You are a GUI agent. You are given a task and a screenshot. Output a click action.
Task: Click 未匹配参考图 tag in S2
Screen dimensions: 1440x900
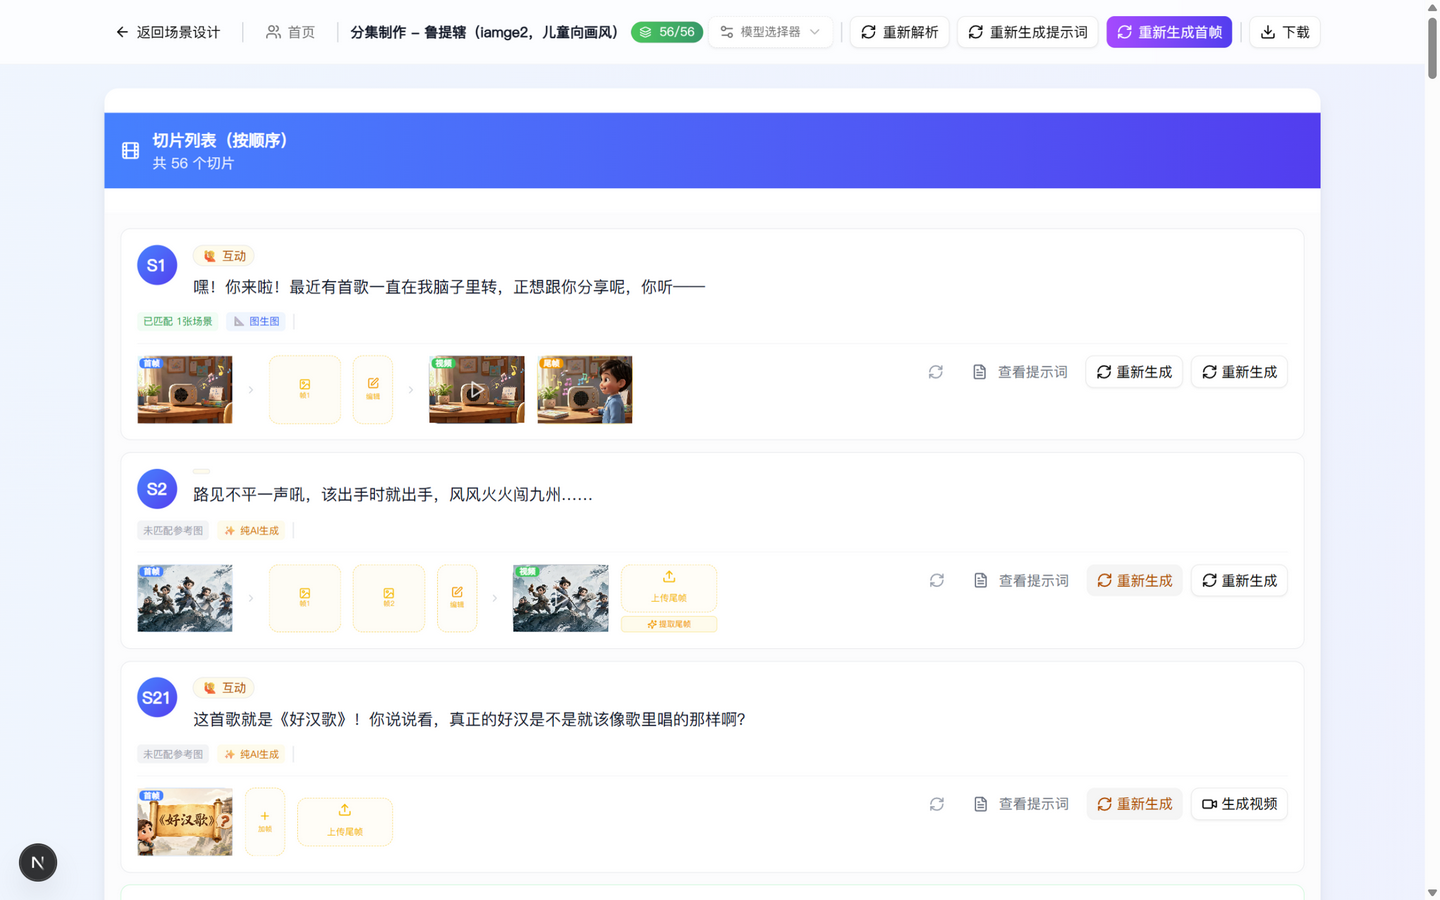(173, 531)
